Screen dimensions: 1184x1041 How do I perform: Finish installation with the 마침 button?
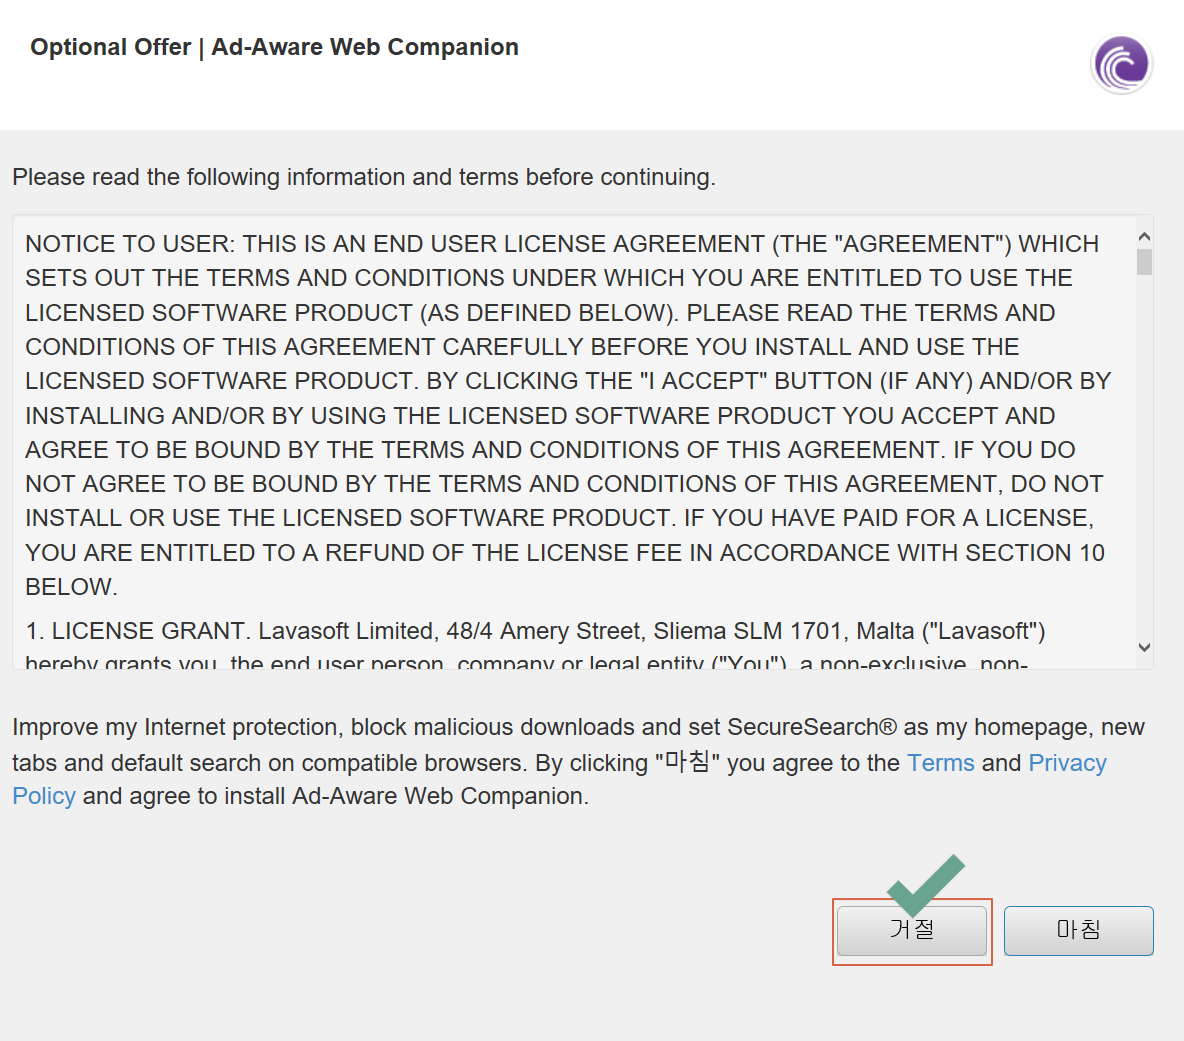(x=1078, y=930)
